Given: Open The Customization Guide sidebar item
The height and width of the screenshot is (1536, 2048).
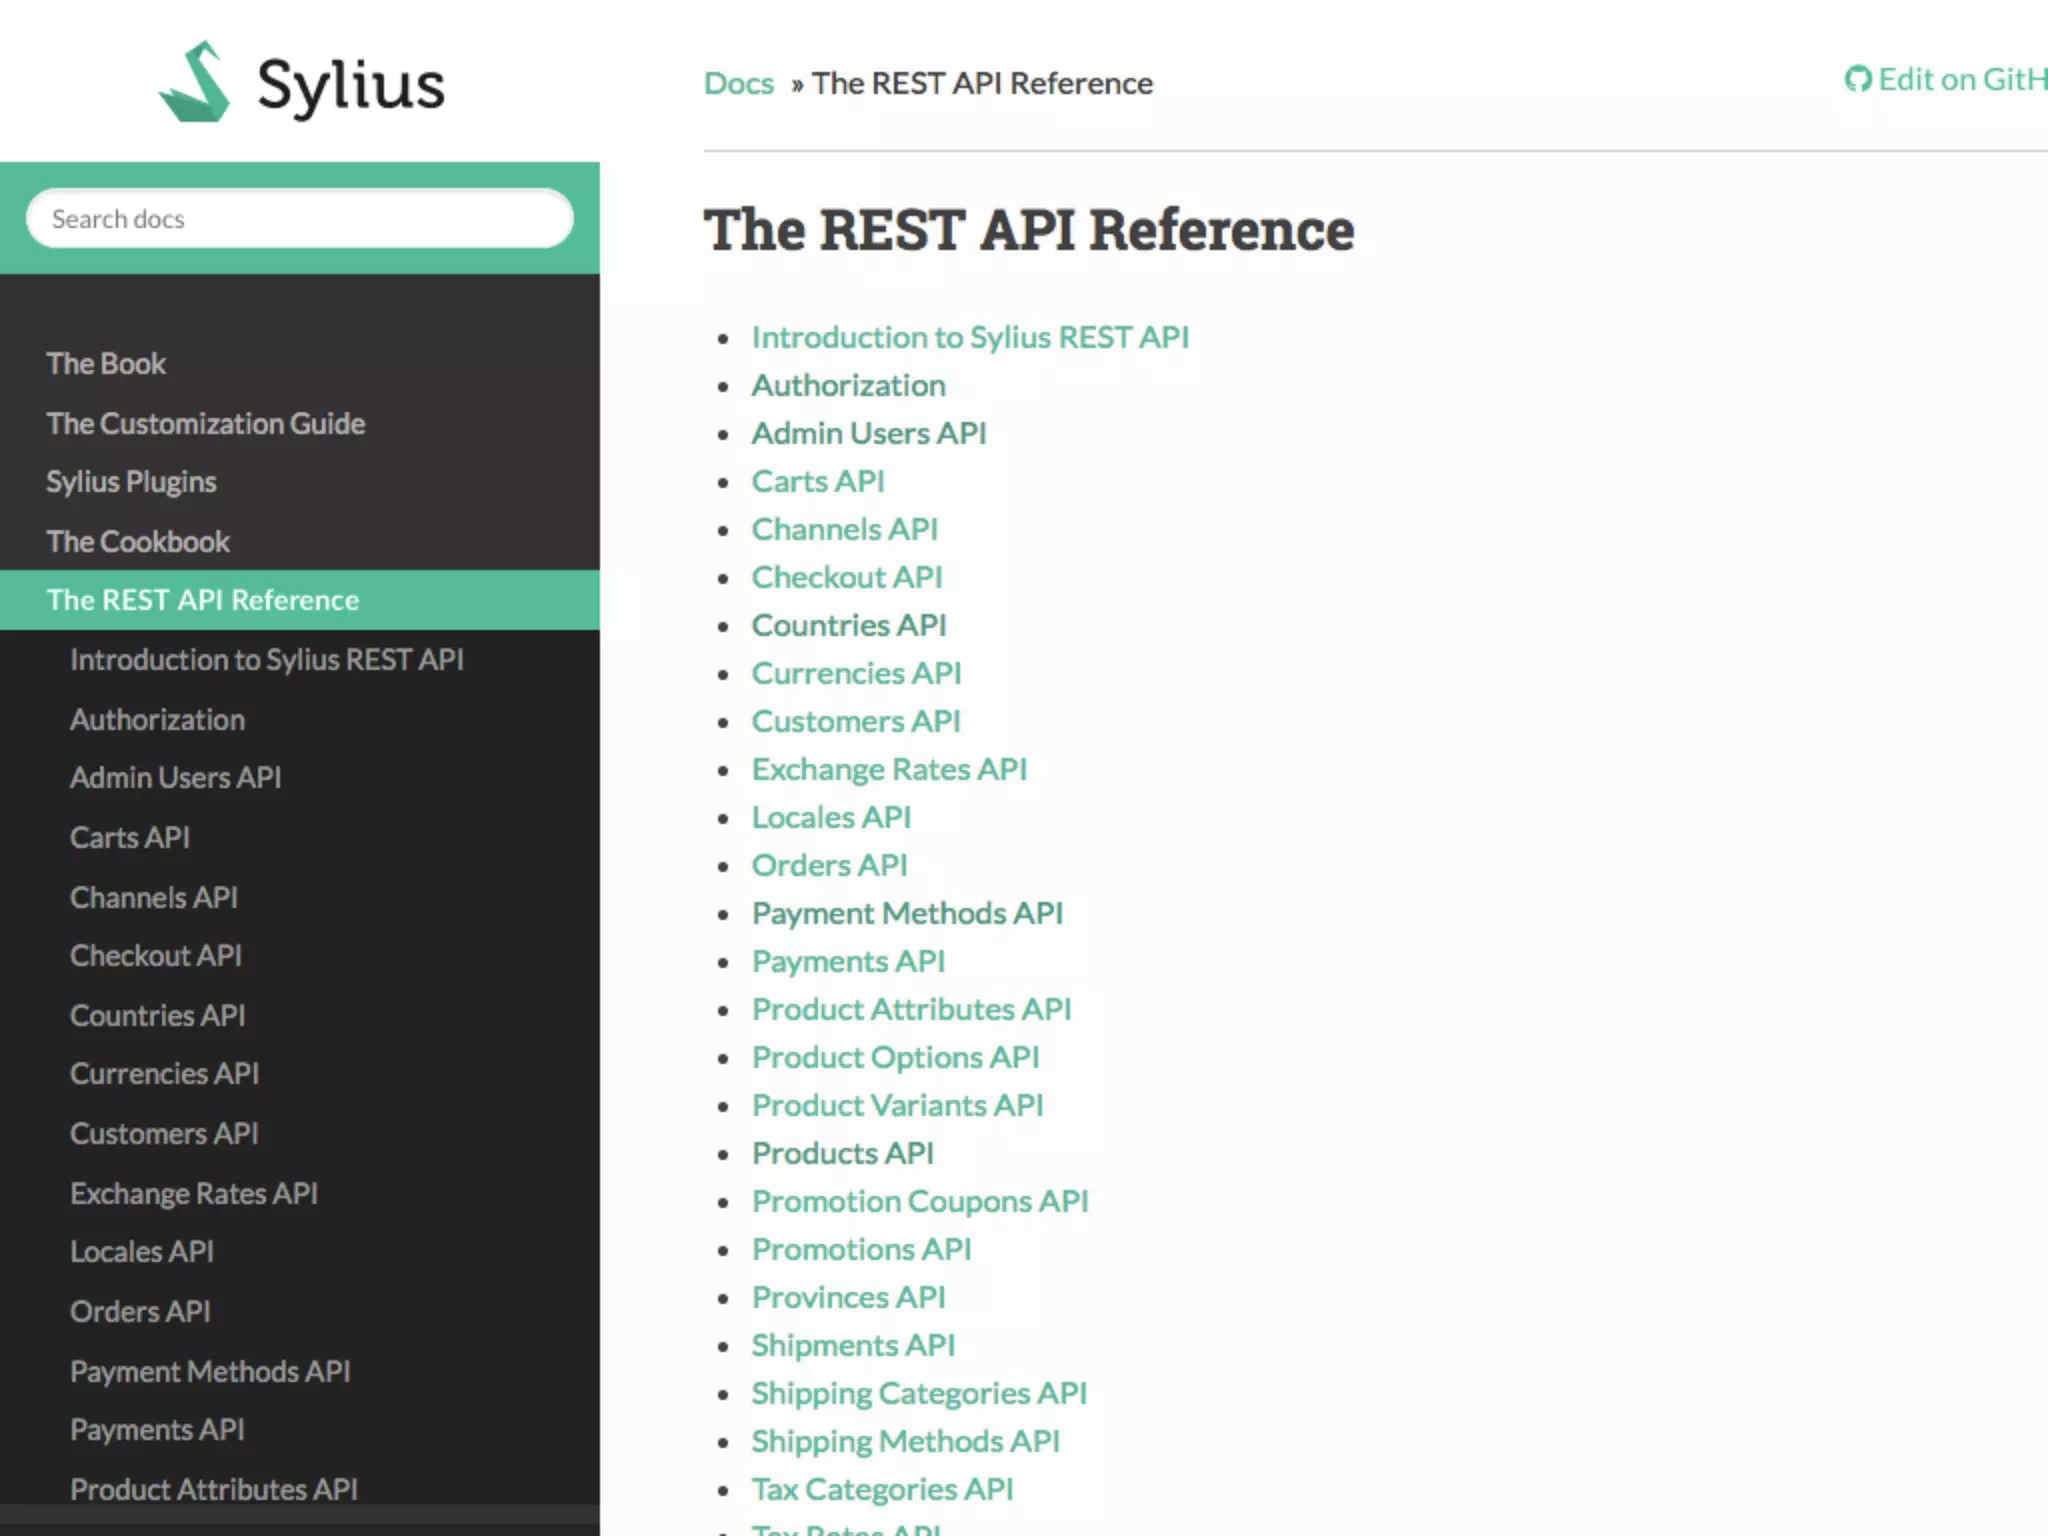Looking at the screenshot, I should pos(205,424).
